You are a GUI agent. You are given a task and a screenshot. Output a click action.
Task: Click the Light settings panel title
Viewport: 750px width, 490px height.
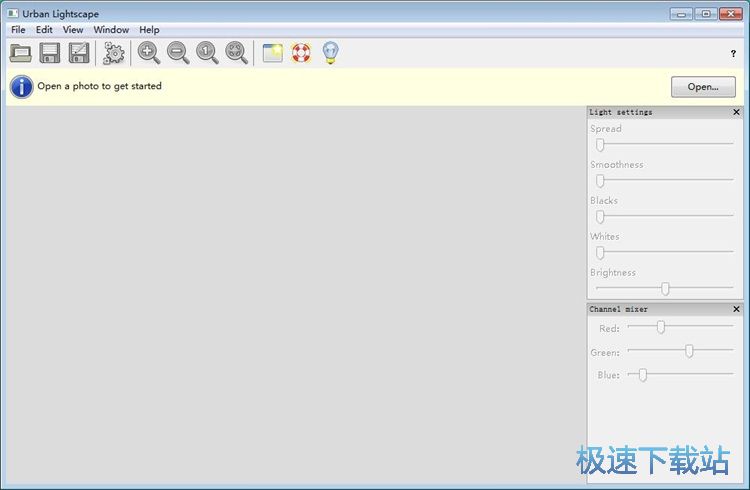click(620, 112)
